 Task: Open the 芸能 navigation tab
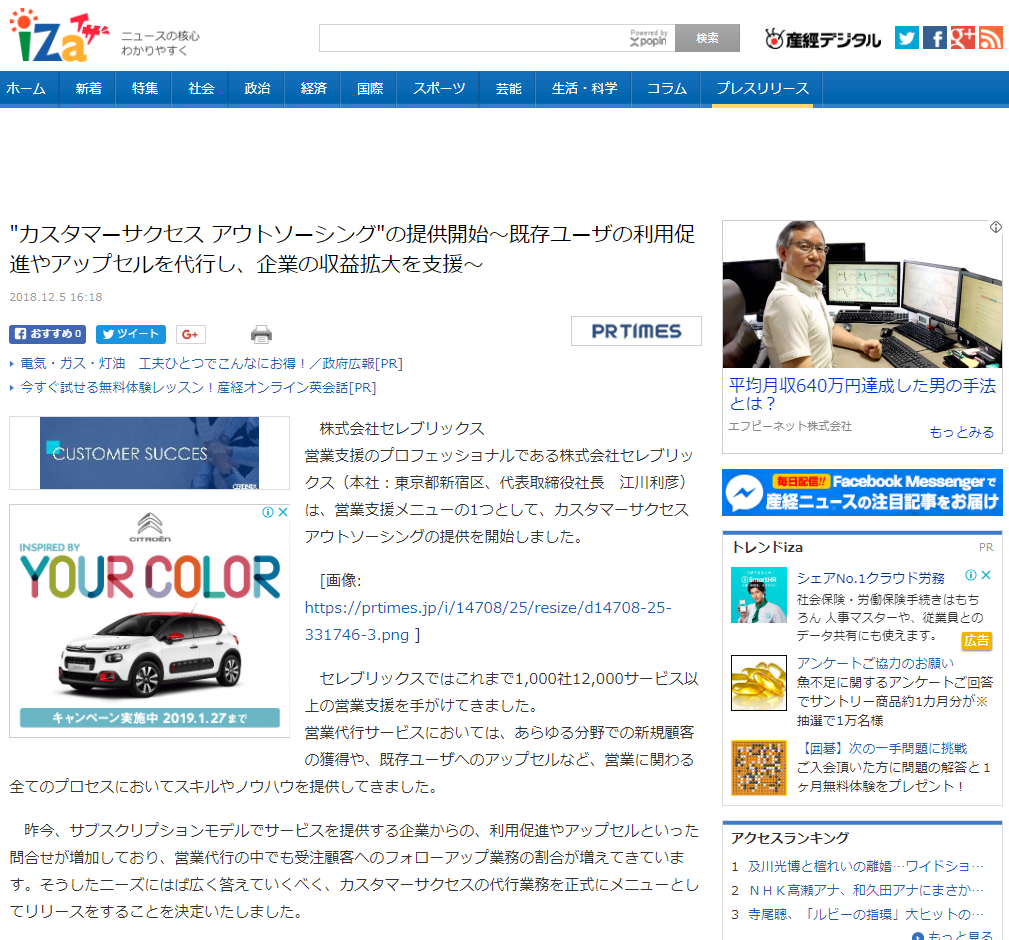pyautogui.click(x=508, y=88)
